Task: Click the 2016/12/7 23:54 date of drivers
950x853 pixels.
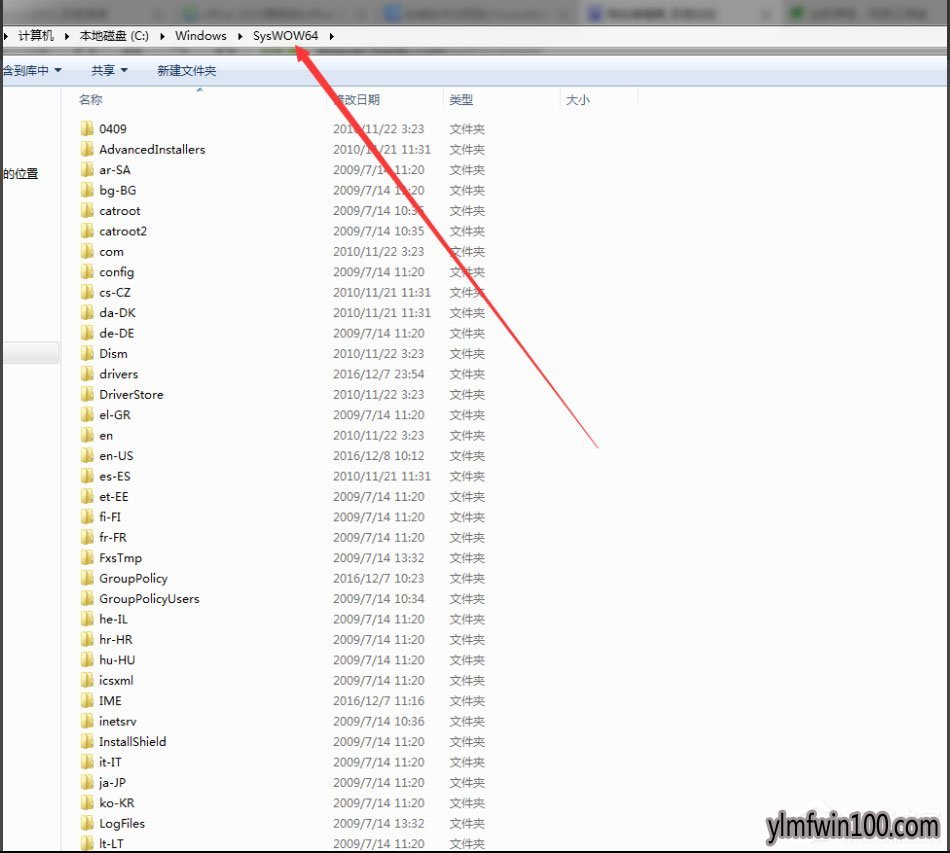Action: click(379, 374)
